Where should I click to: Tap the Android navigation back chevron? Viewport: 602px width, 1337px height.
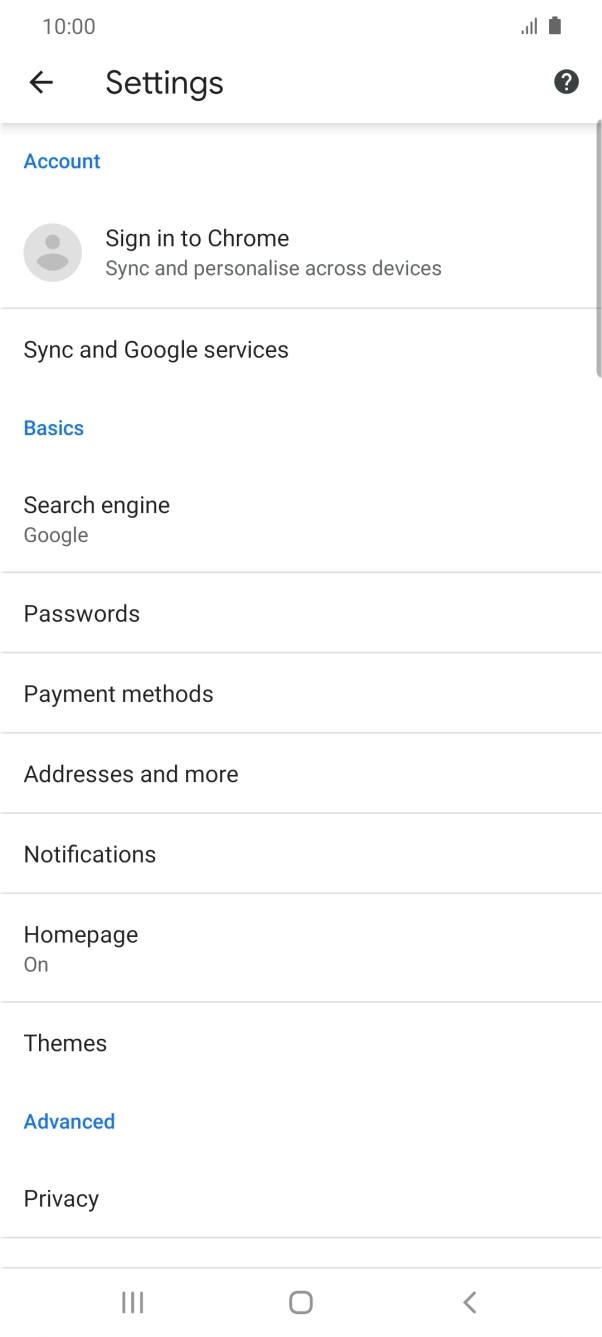point(470,1301)
